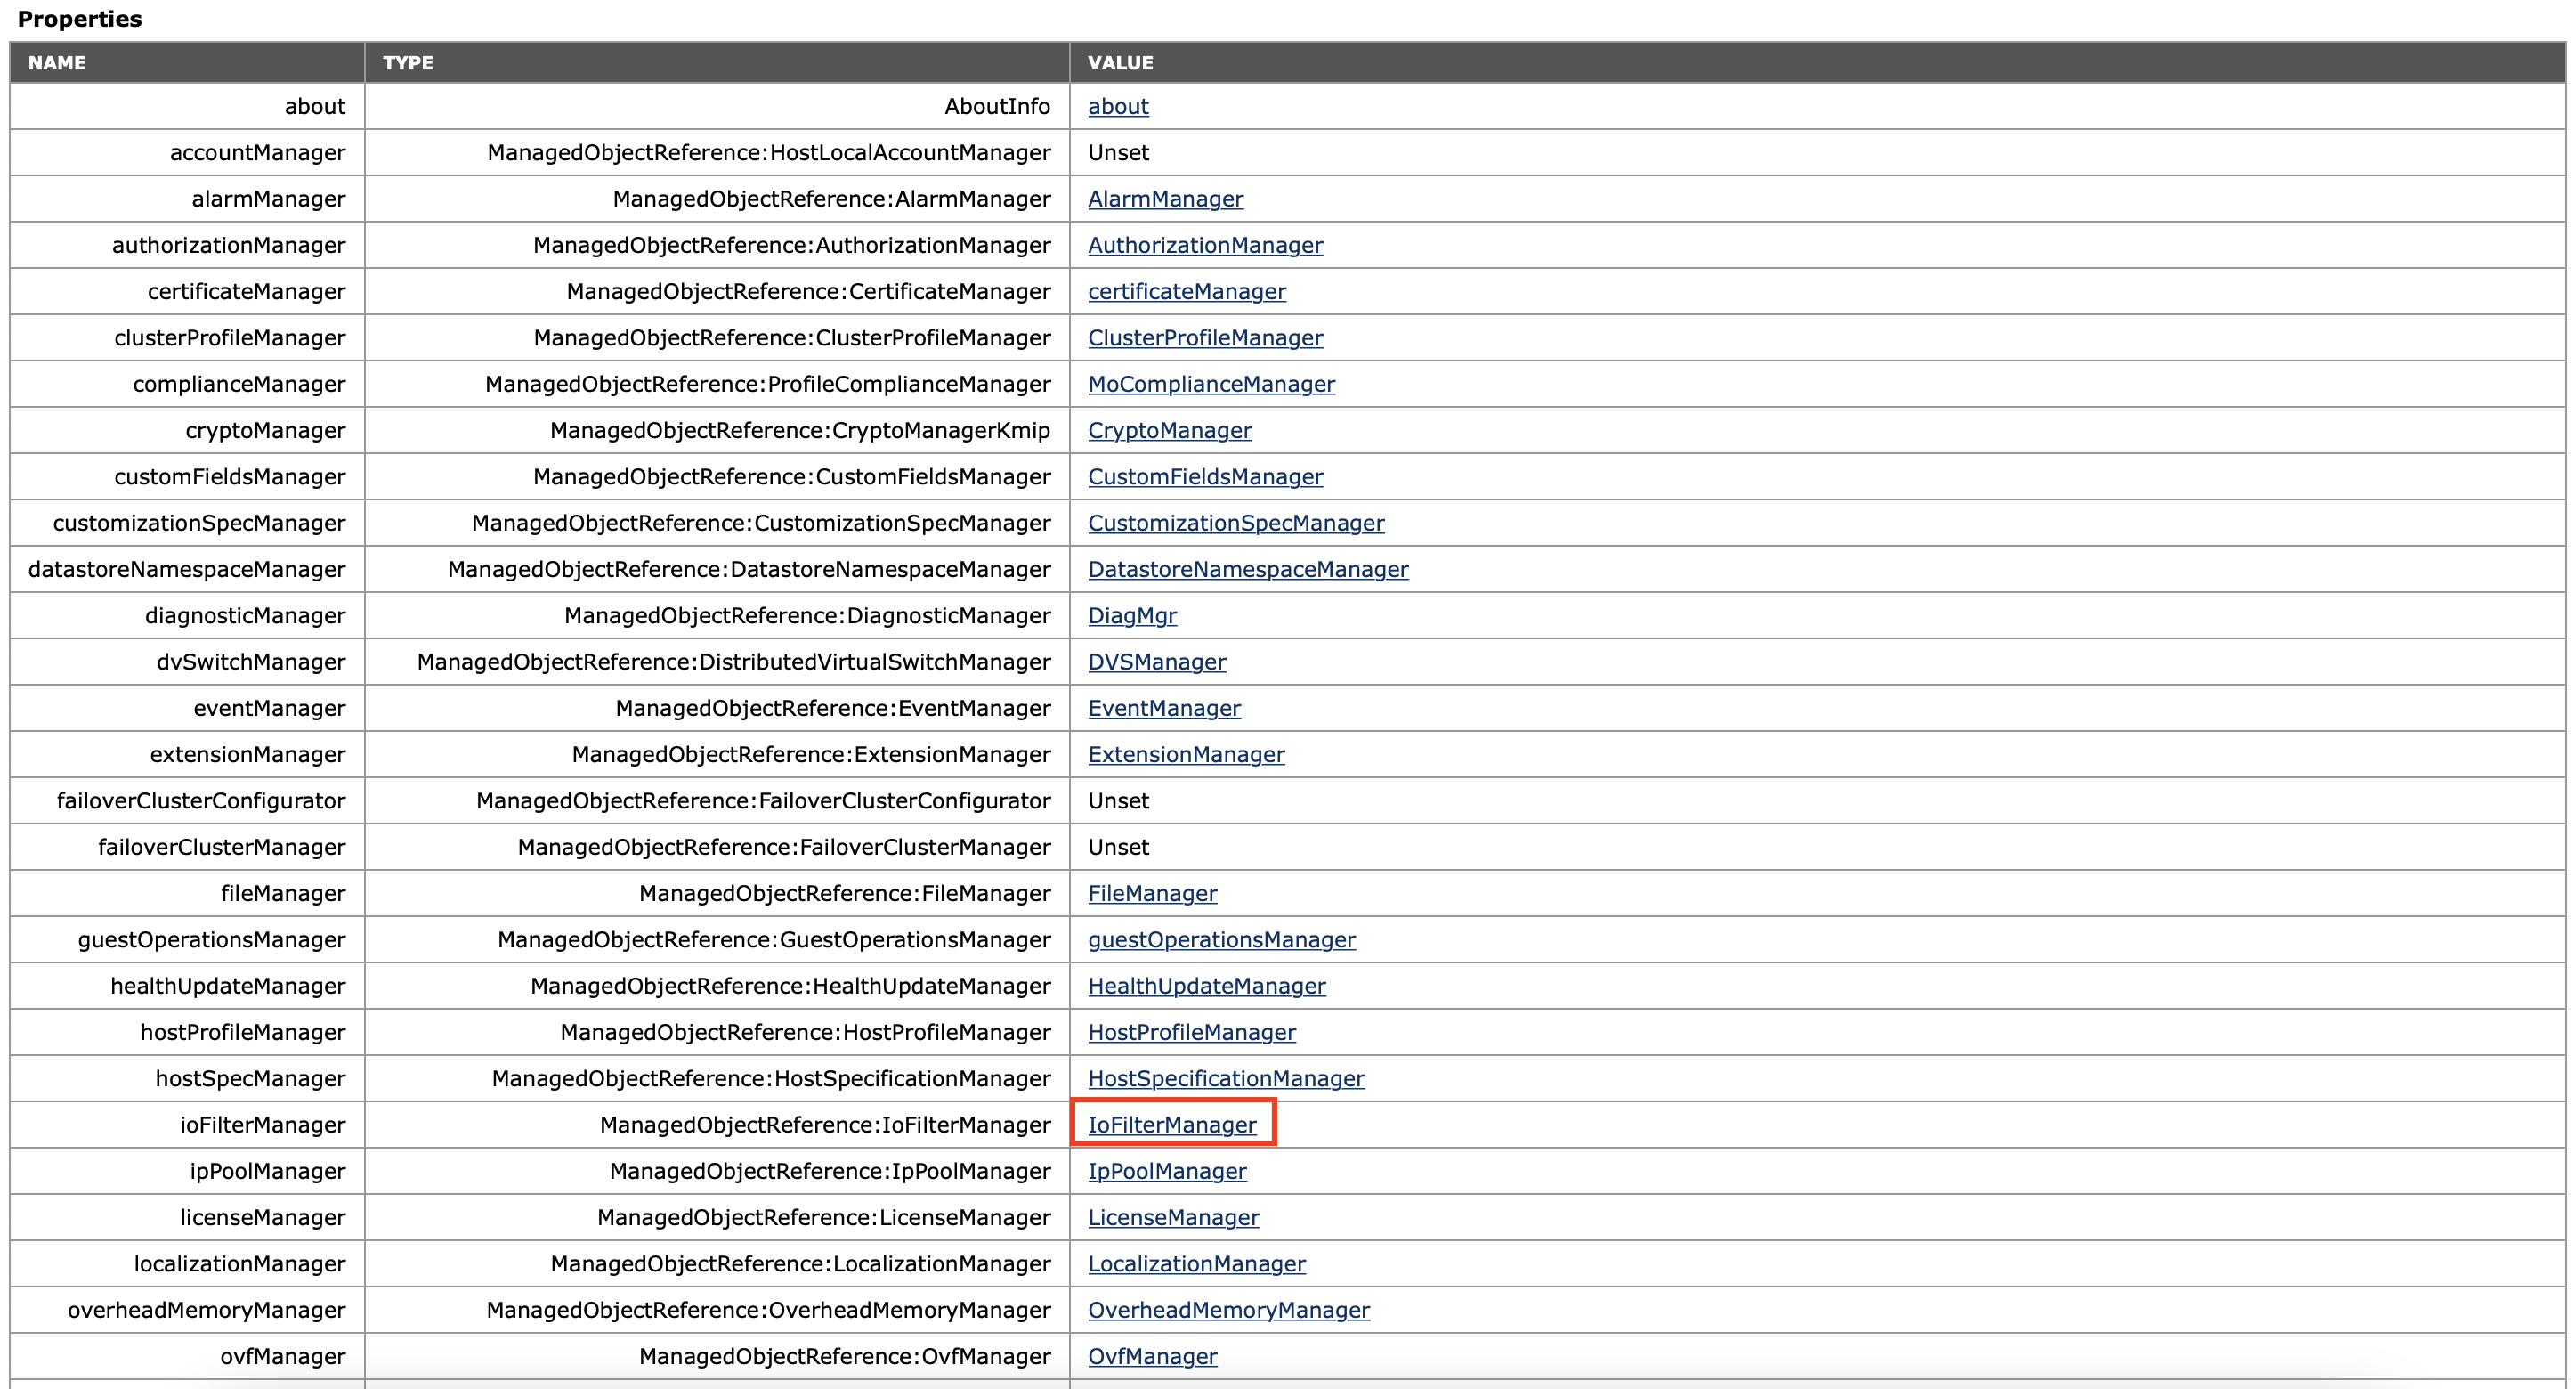Click the VALUE column header
The image size is (2576, 1389).
(x=1120, y=62)
